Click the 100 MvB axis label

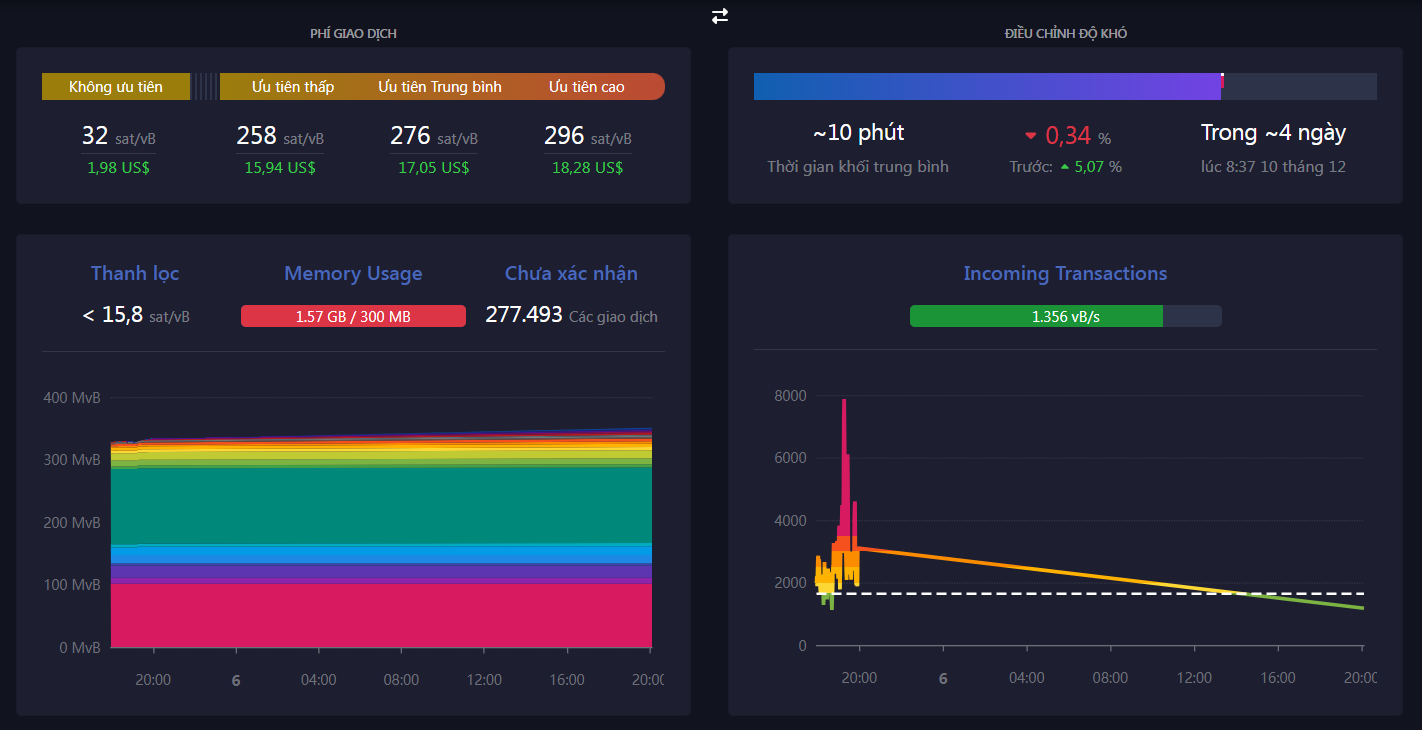pos(72,585)
